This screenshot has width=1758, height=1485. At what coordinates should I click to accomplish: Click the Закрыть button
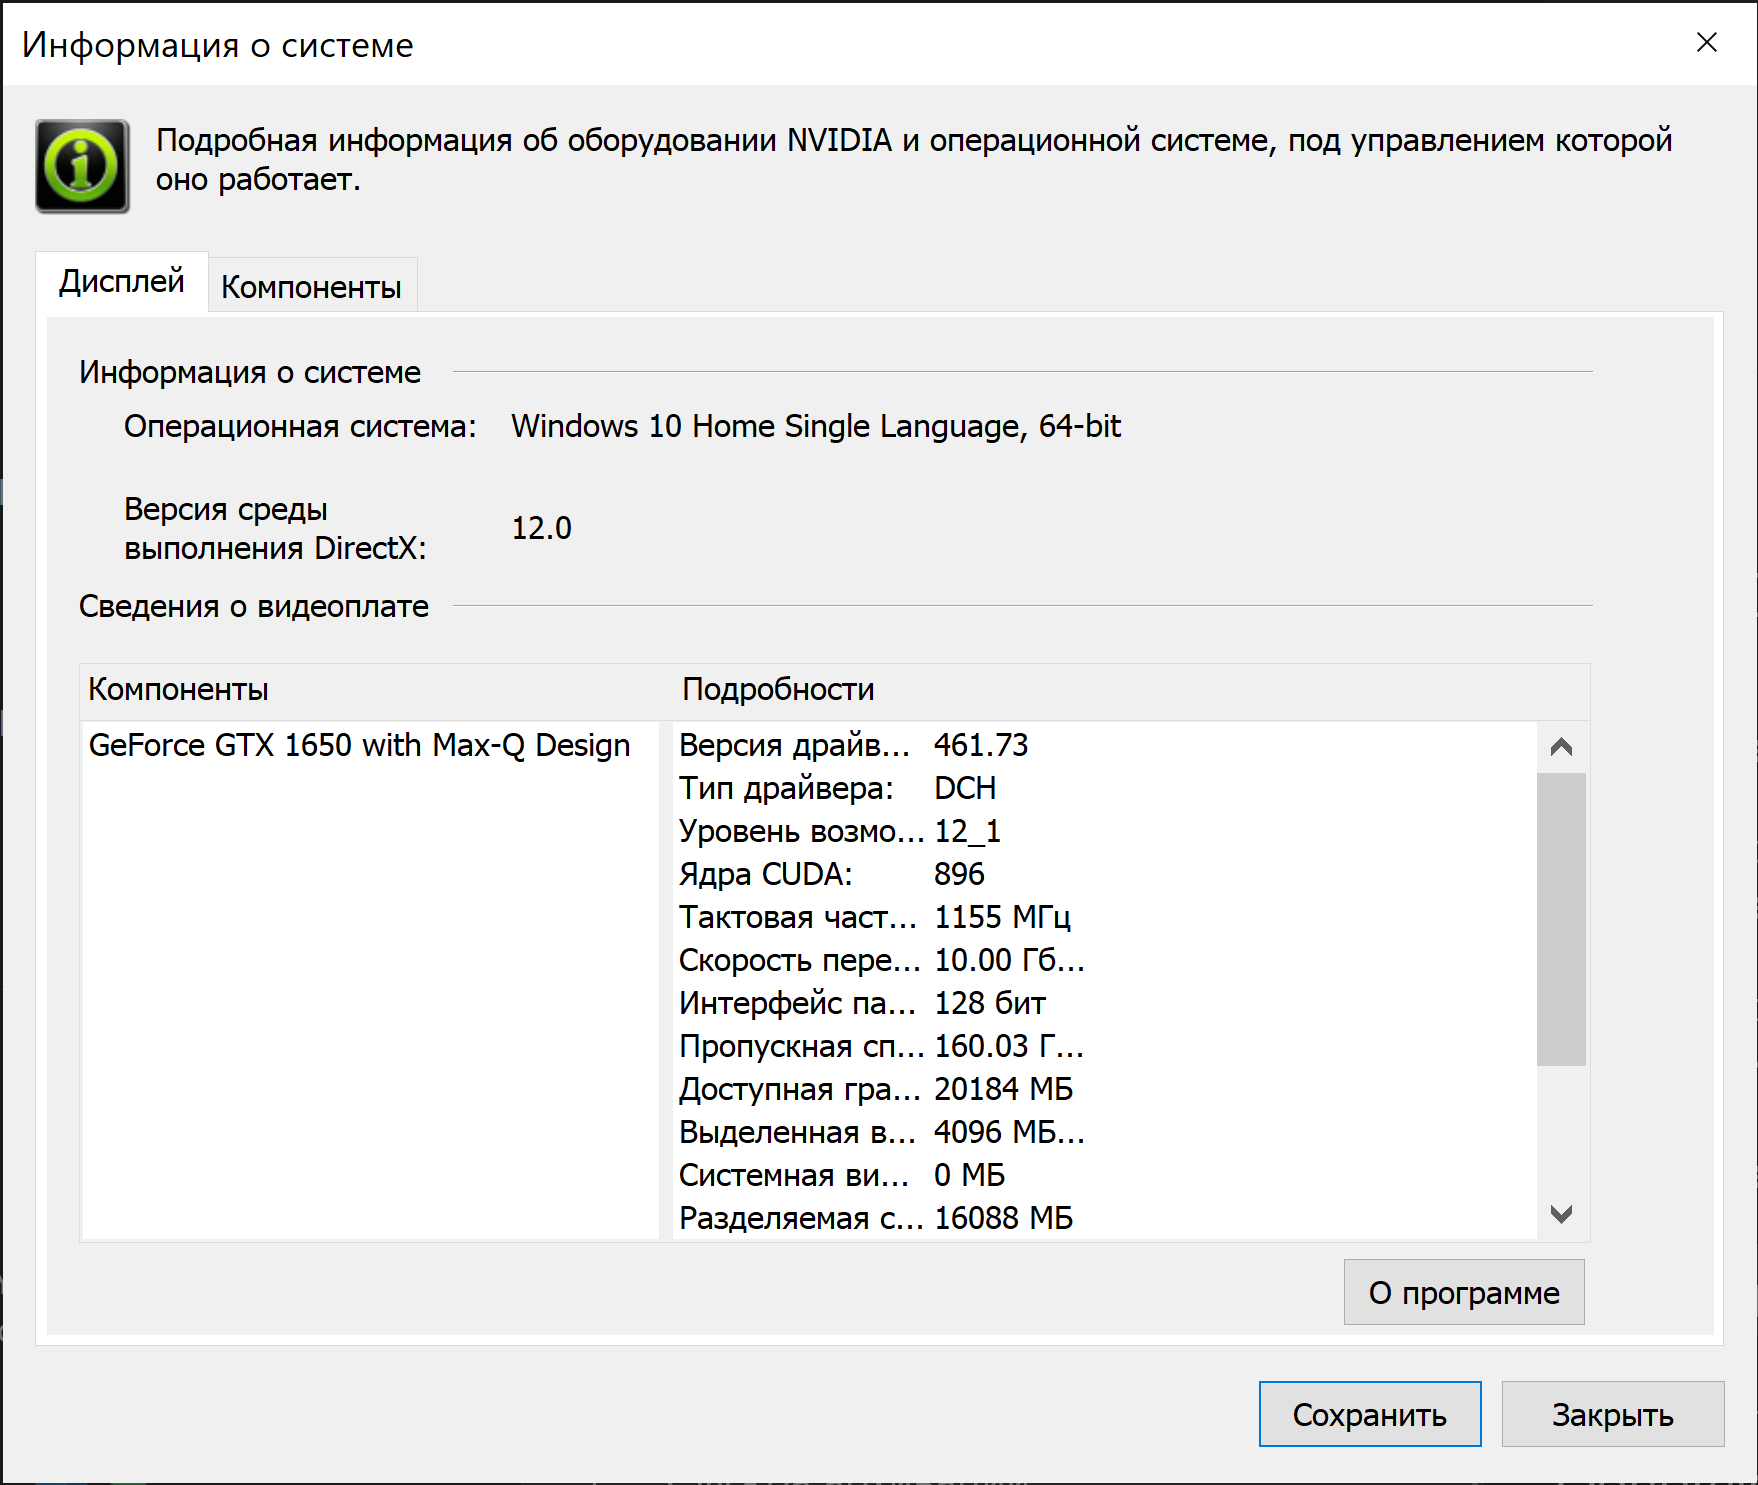[1613, 1414]
